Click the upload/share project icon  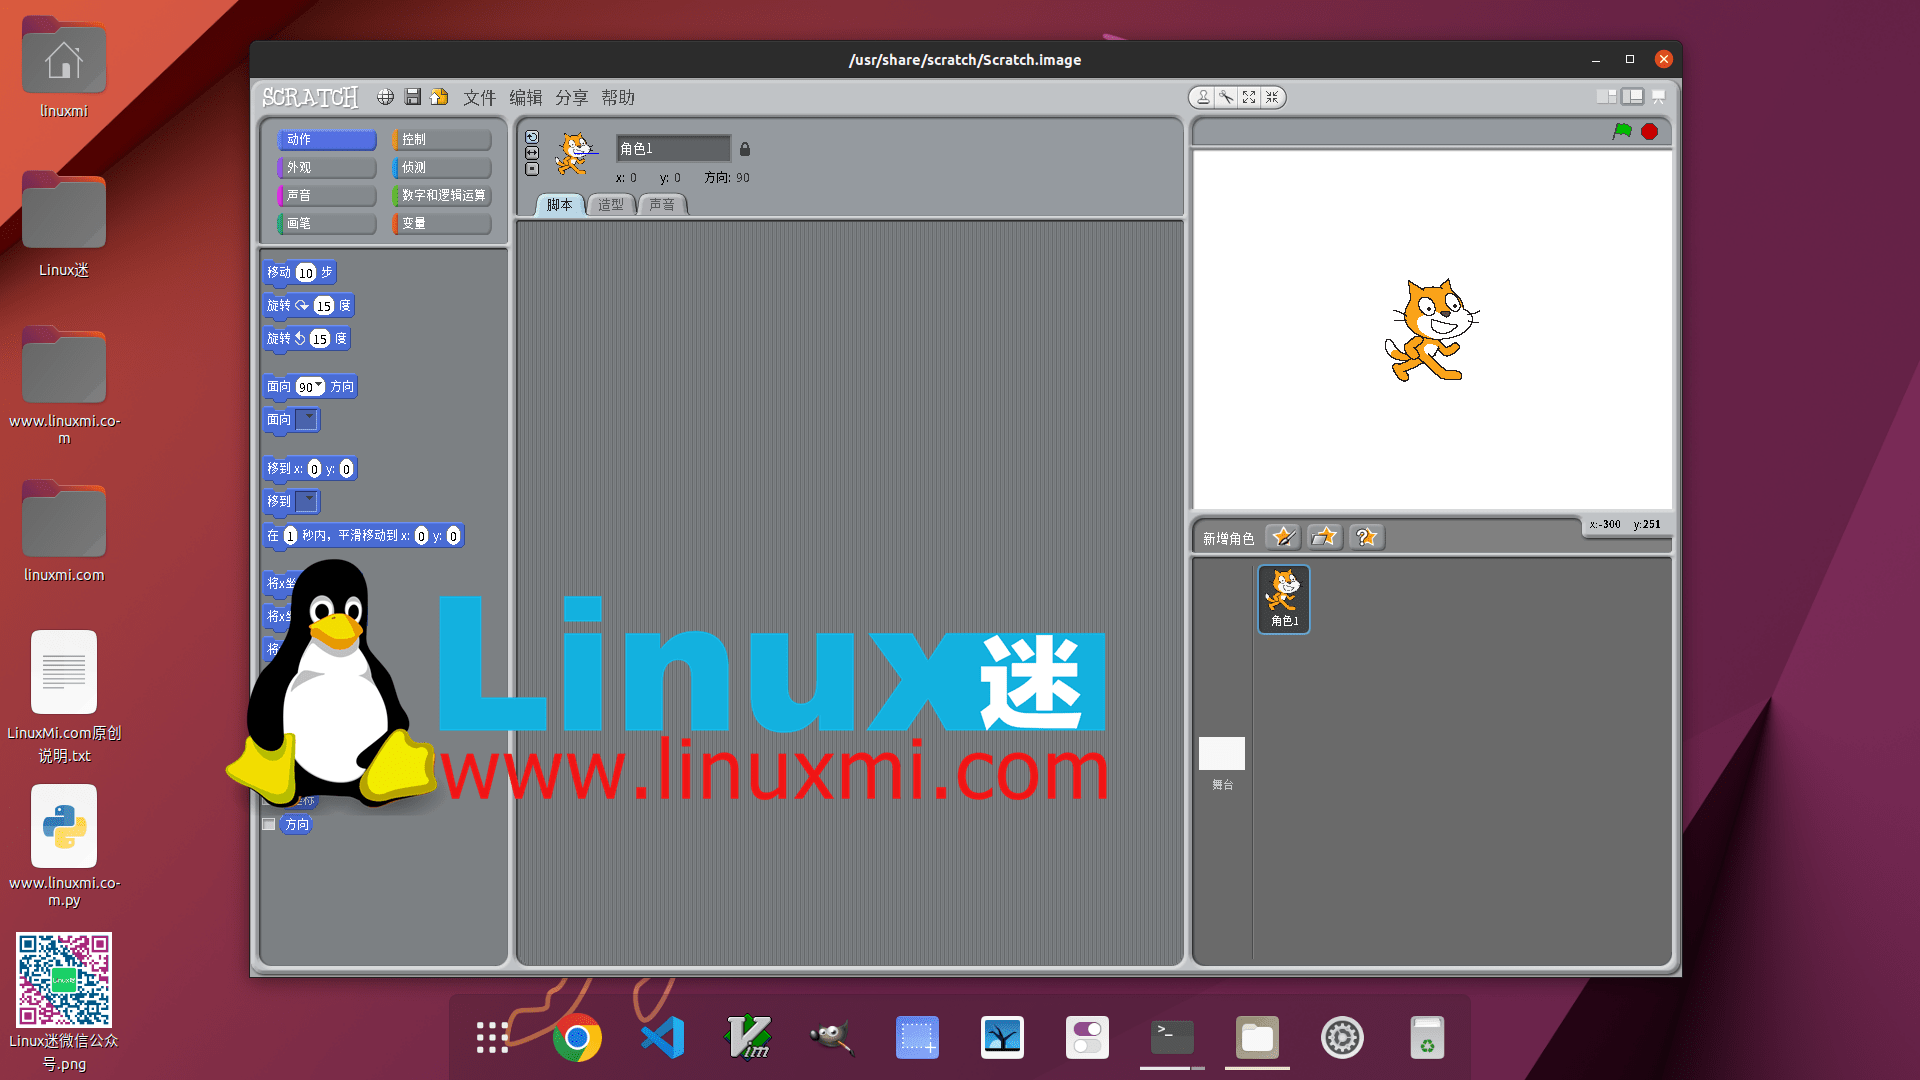point(439,97)
